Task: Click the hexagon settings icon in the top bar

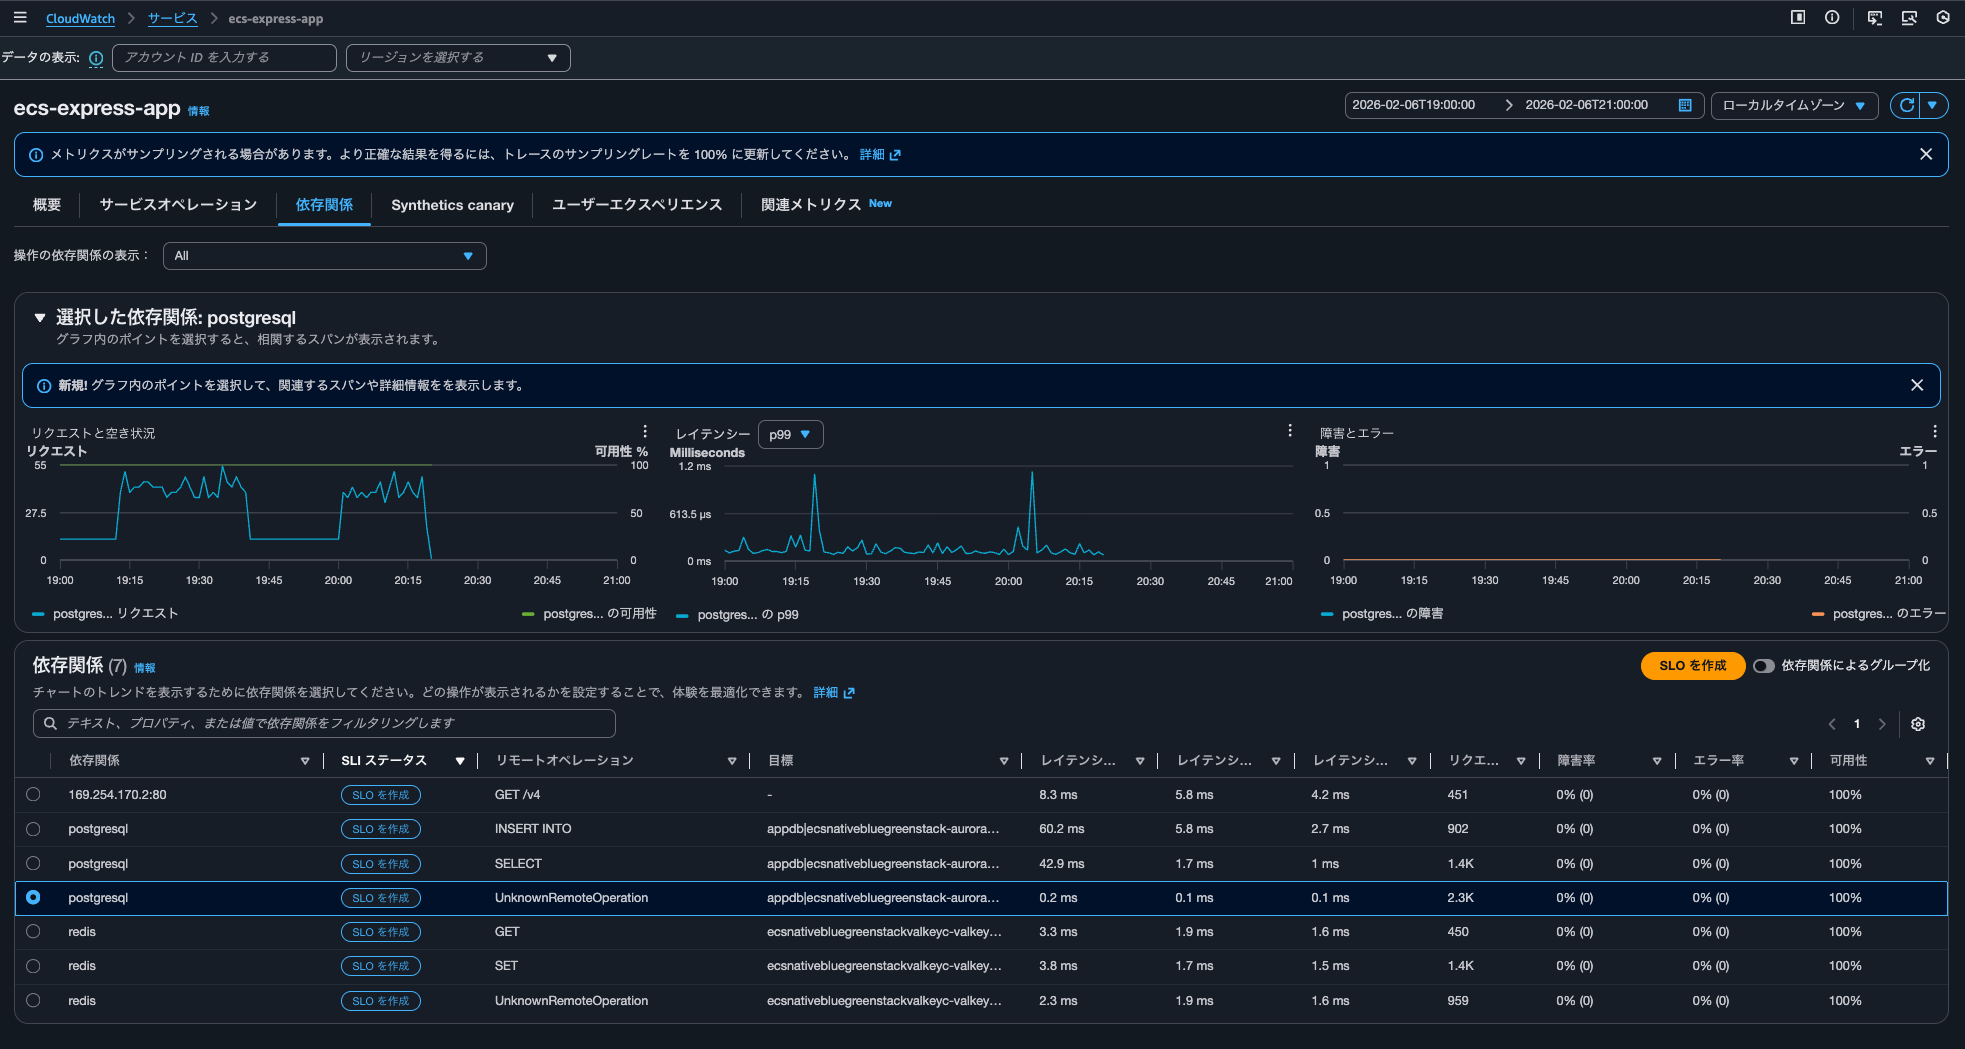Action: pyautogui.click(x=1943, y=17)
